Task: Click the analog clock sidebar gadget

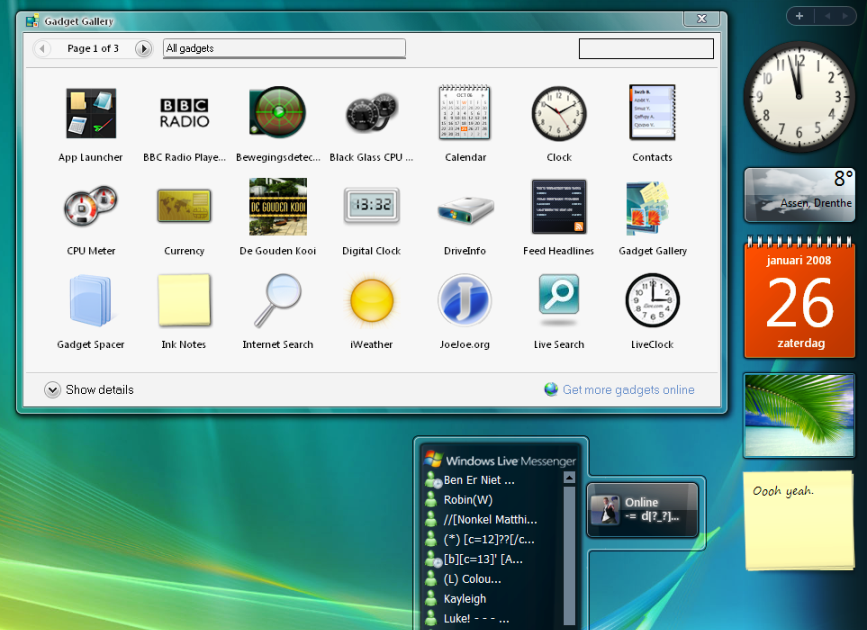Action: tap(798, 96)
